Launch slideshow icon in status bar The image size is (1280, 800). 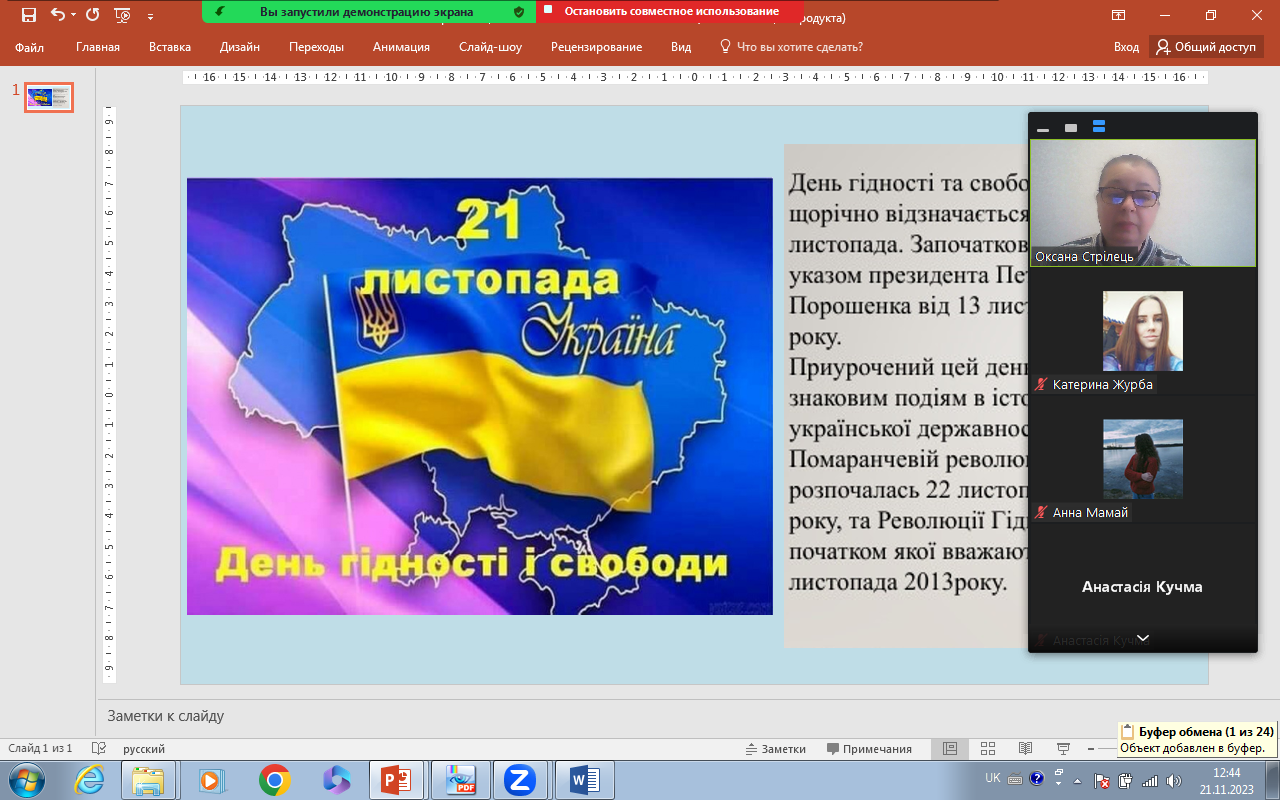click(x=1062, y=748)
